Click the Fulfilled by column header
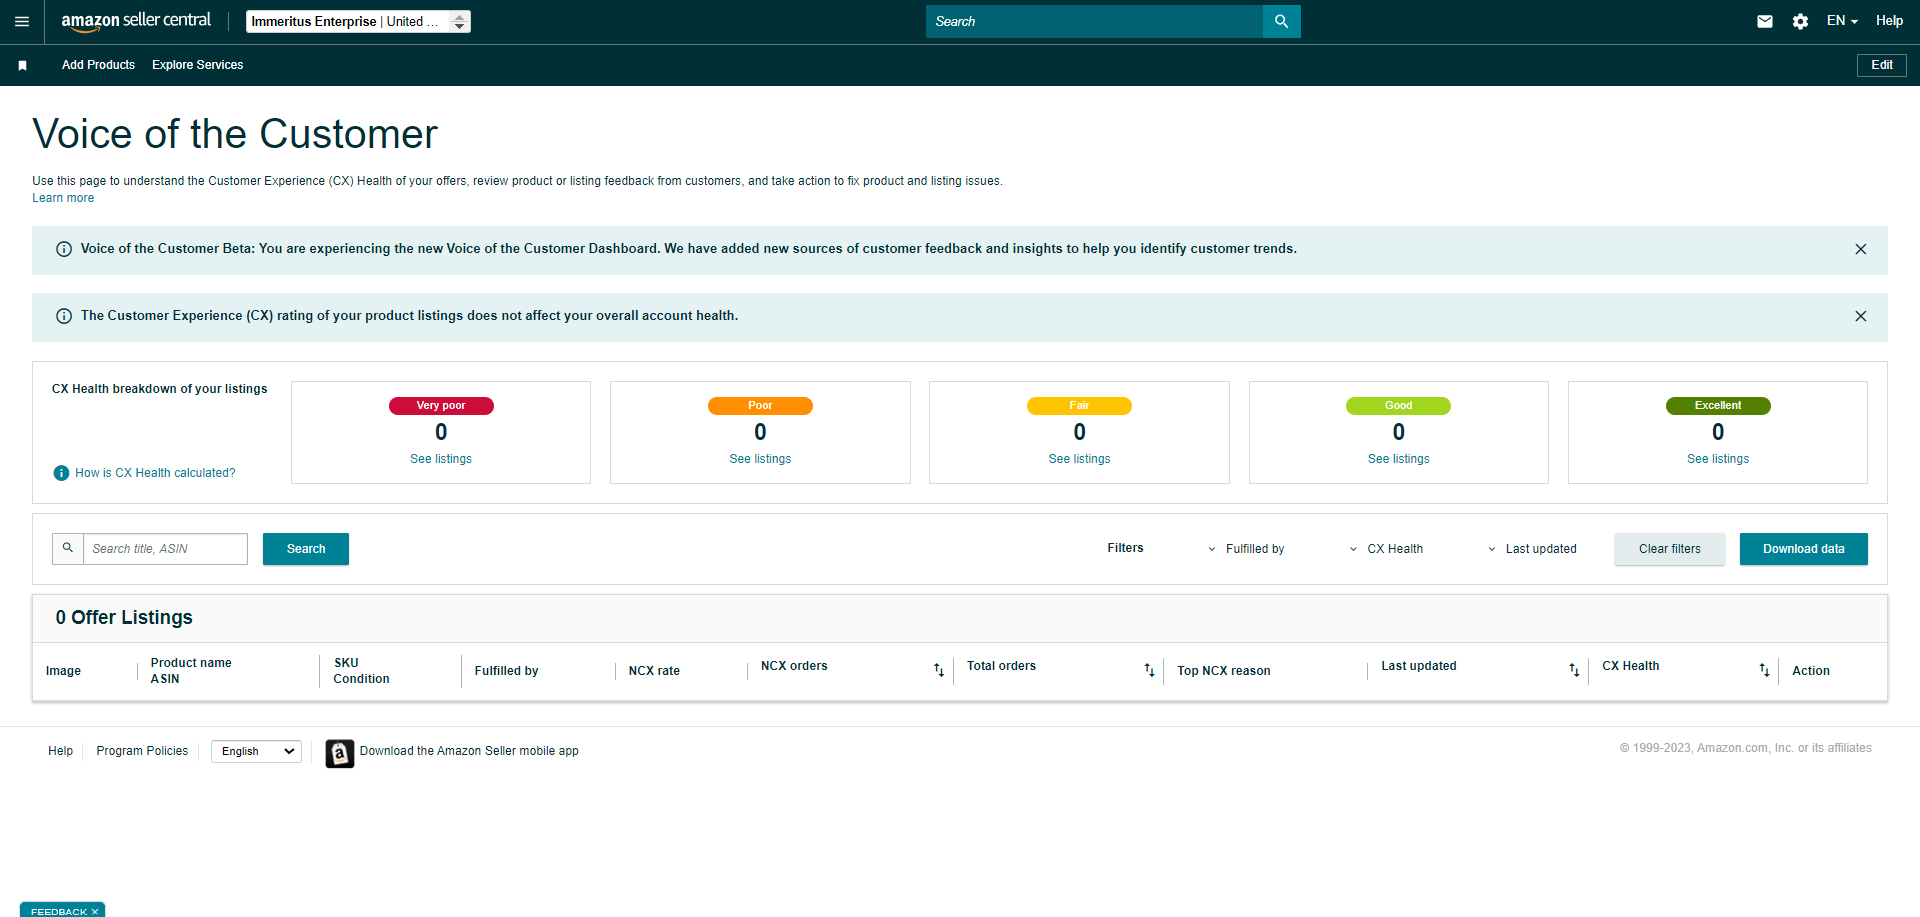 [506, 671]
